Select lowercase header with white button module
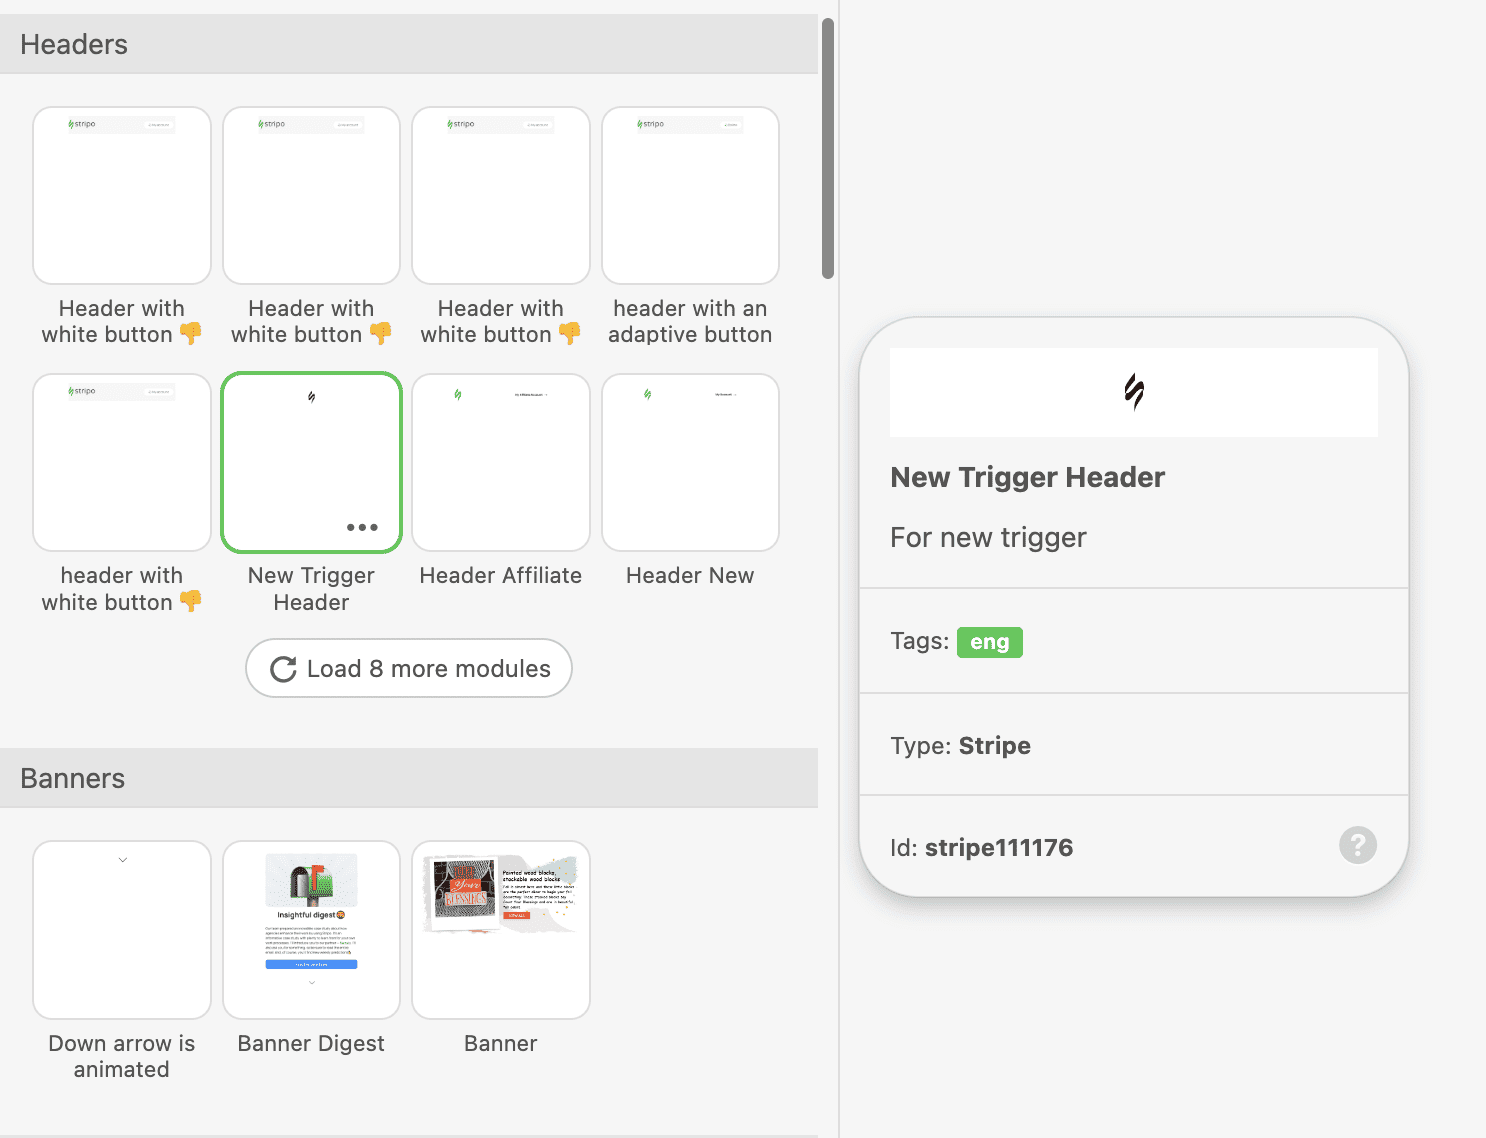The width and height of the screenshot is (1486, 1138). coord(122,462)
